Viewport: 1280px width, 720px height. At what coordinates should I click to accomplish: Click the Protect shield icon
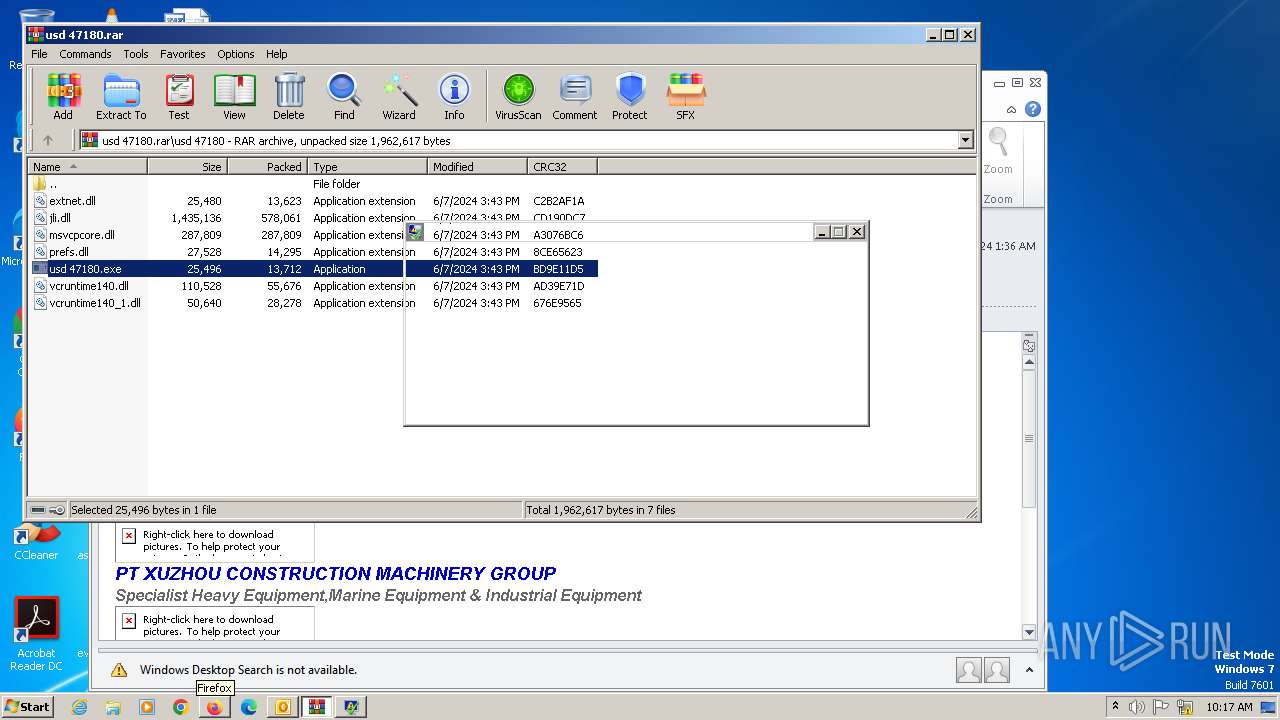[630, 97]
